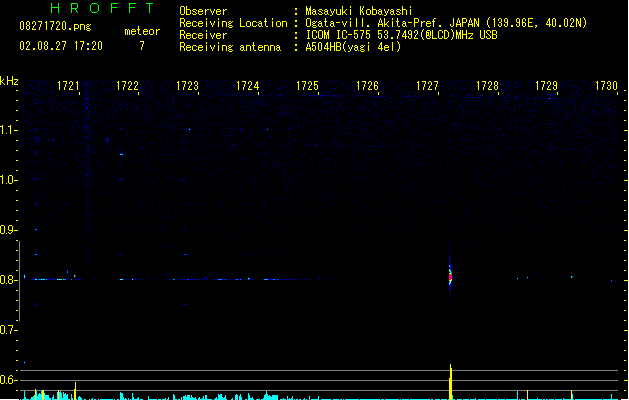Viewport: 629px width, 400px height.
Task: Click the 1722 time axis label
Action: pos(127,86)
